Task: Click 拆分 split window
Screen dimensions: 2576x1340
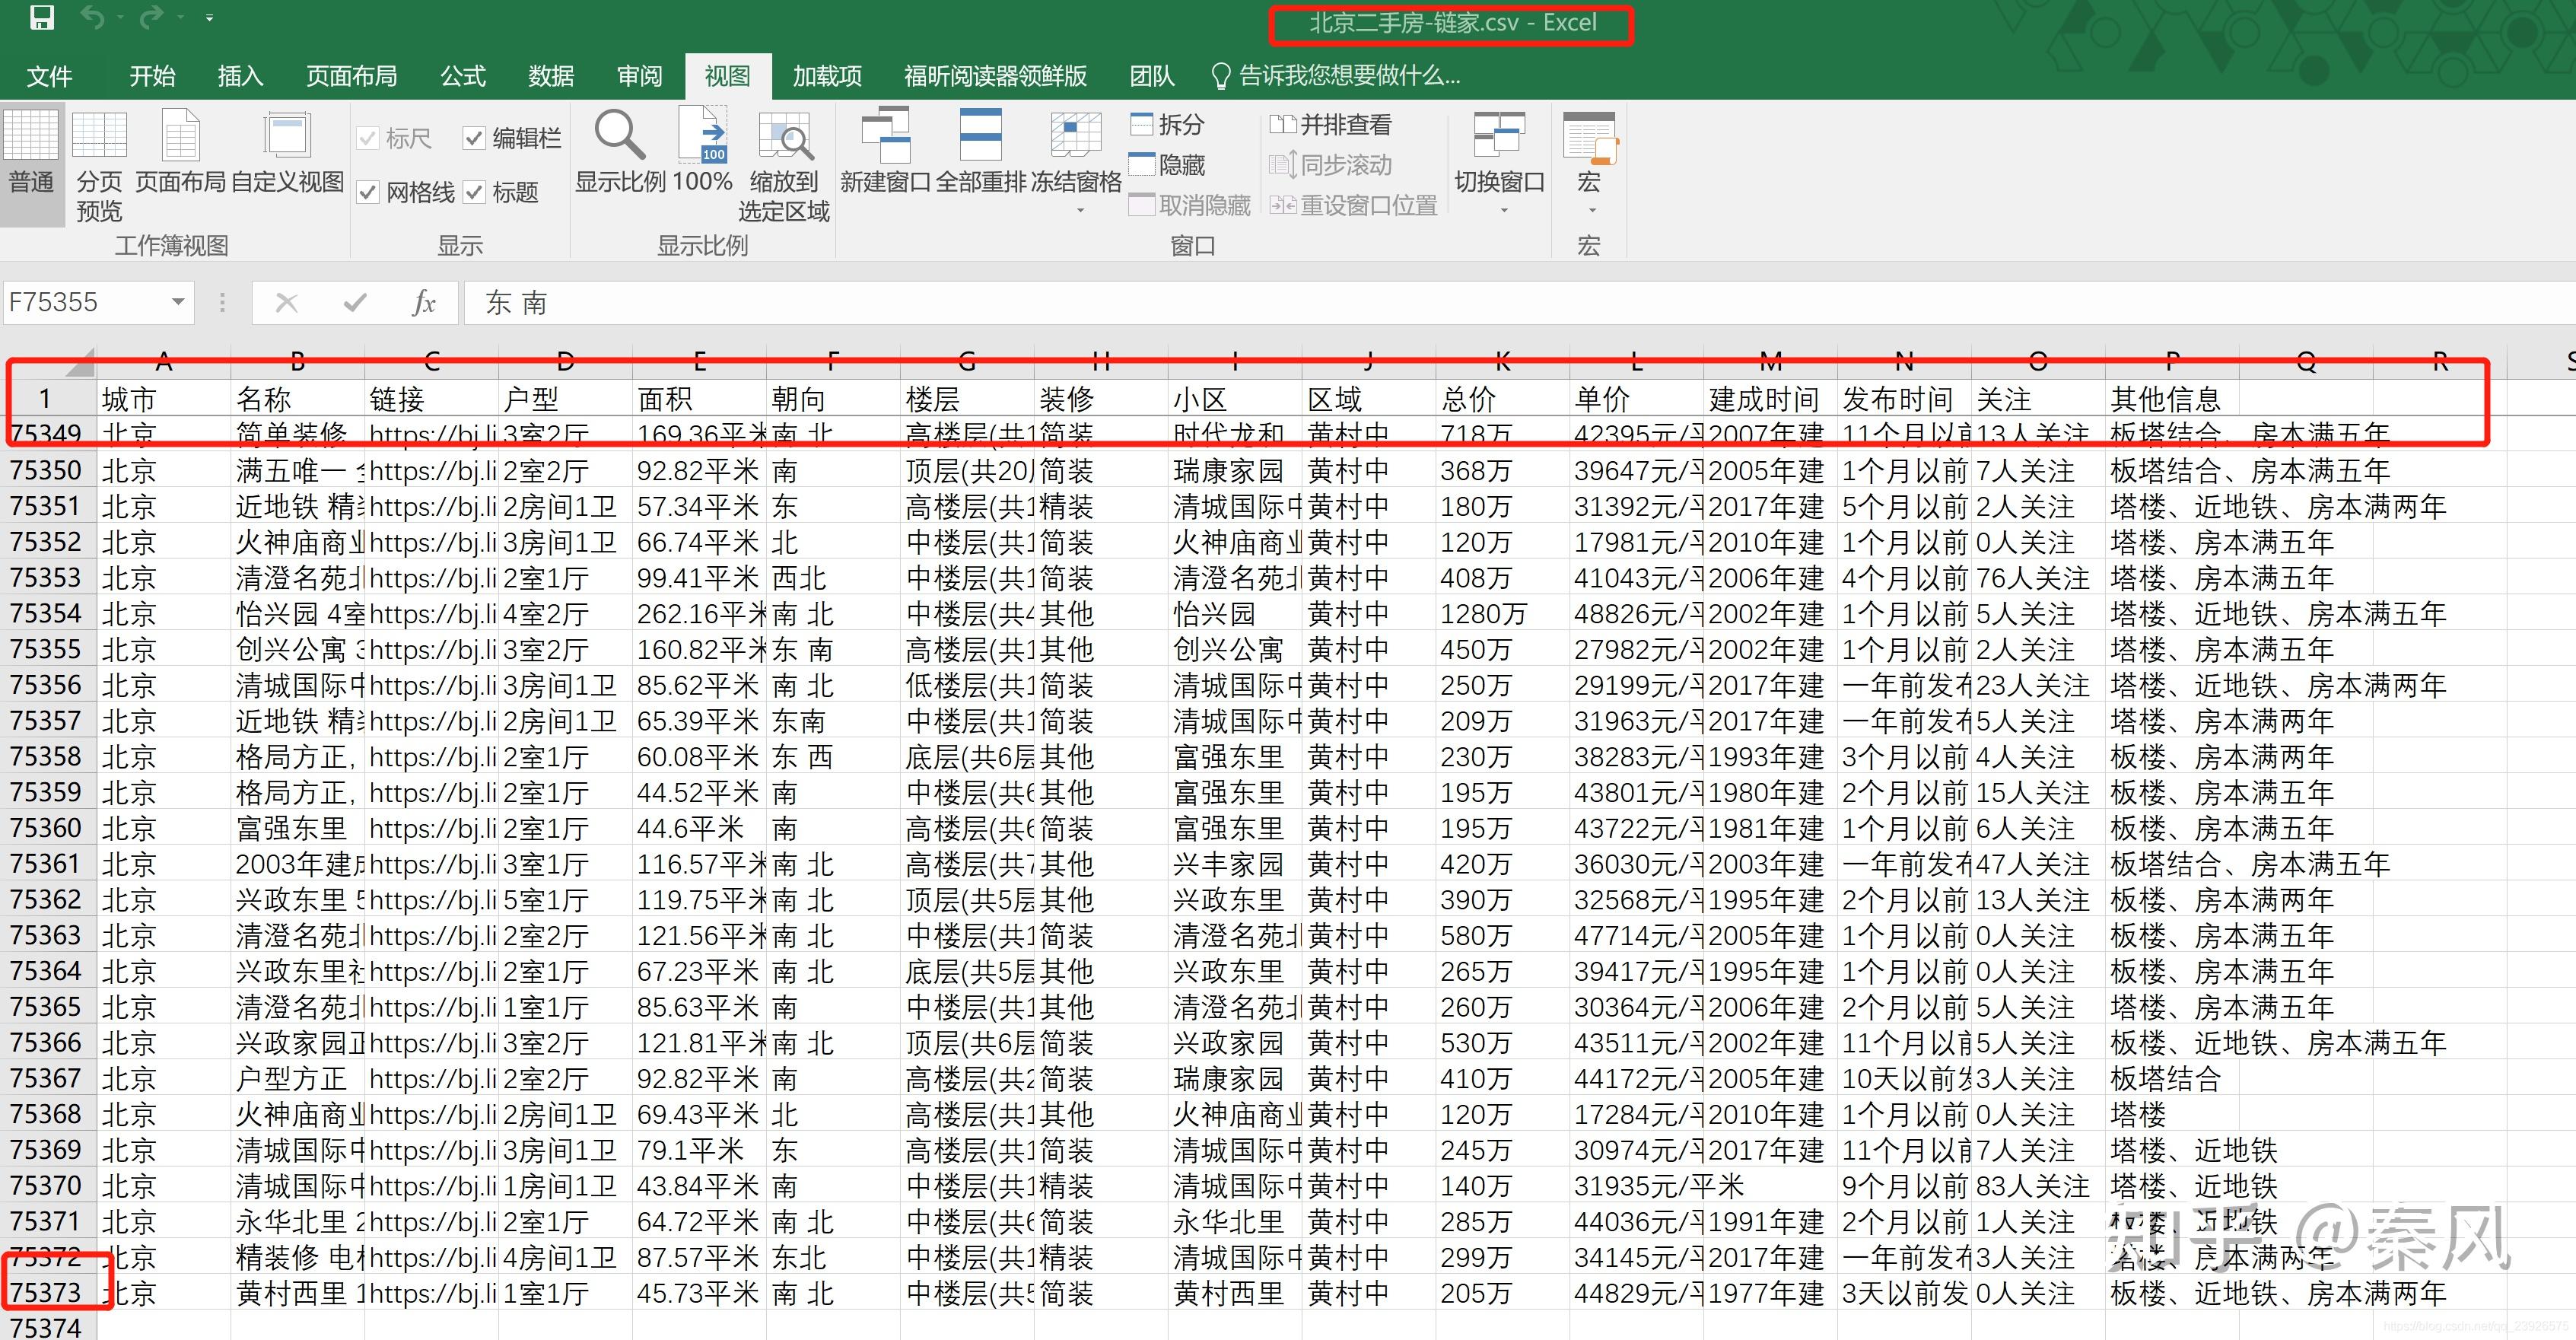Action: tap(1167, 125)
